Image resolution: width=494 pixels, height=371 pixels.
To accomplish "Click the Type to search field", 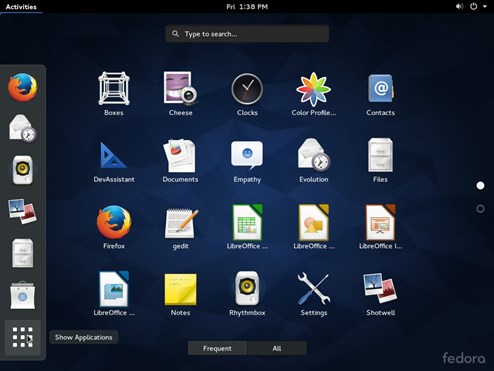I will (x=247, y=34).
